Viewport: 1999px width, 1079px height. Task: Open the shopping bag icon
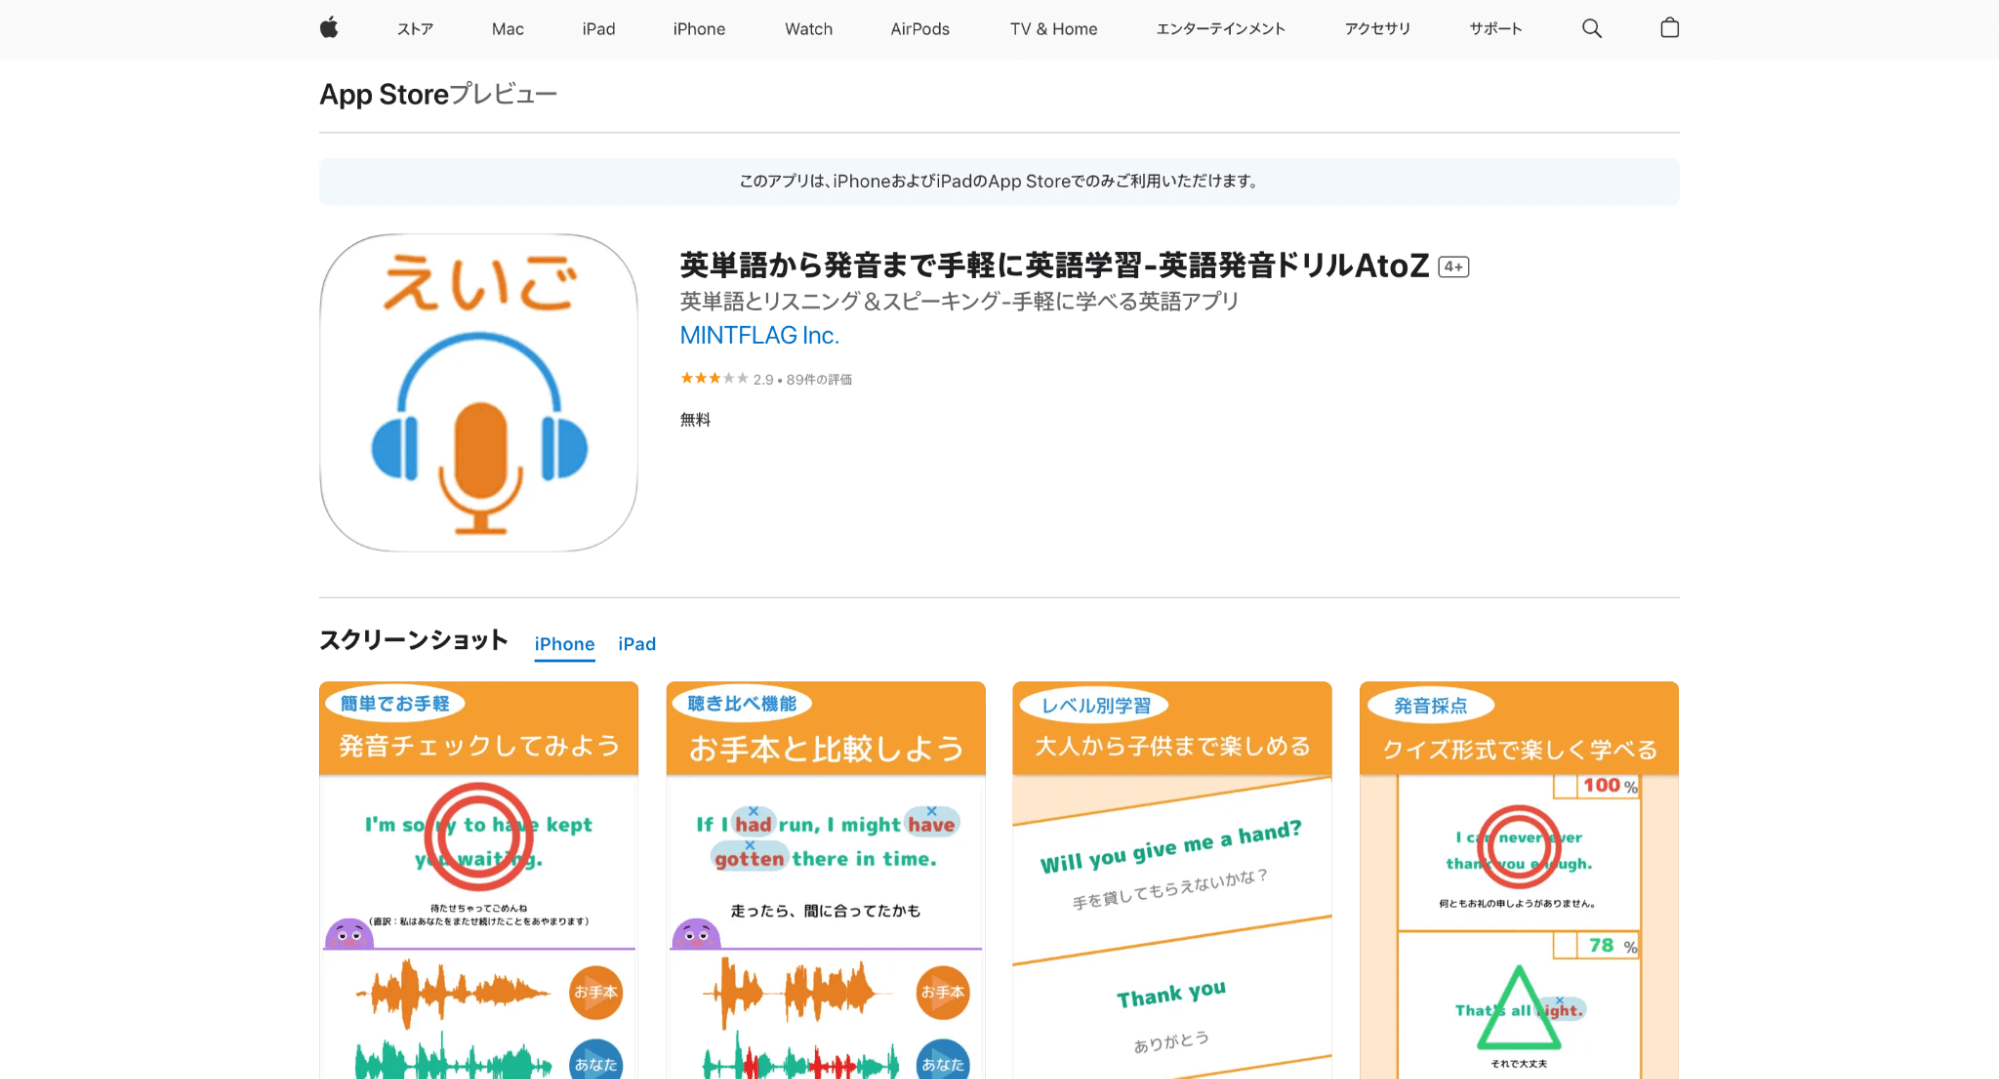click(1669, 28)
